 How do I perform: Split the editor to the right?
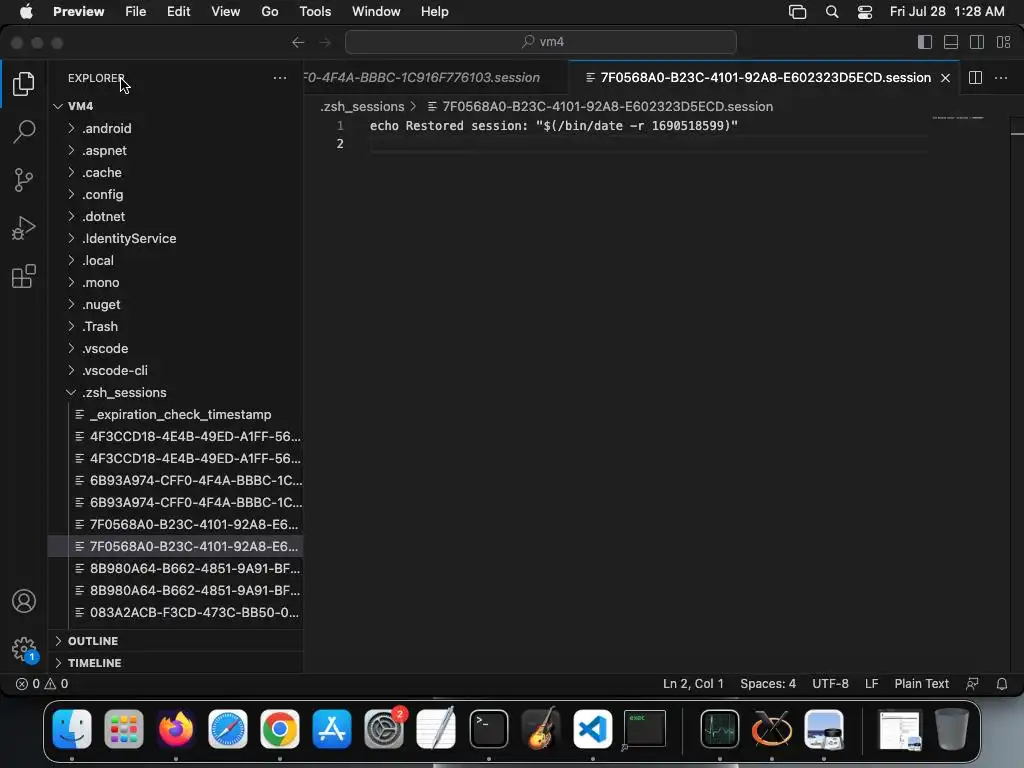pyautogui.click(x=975, y=78)
